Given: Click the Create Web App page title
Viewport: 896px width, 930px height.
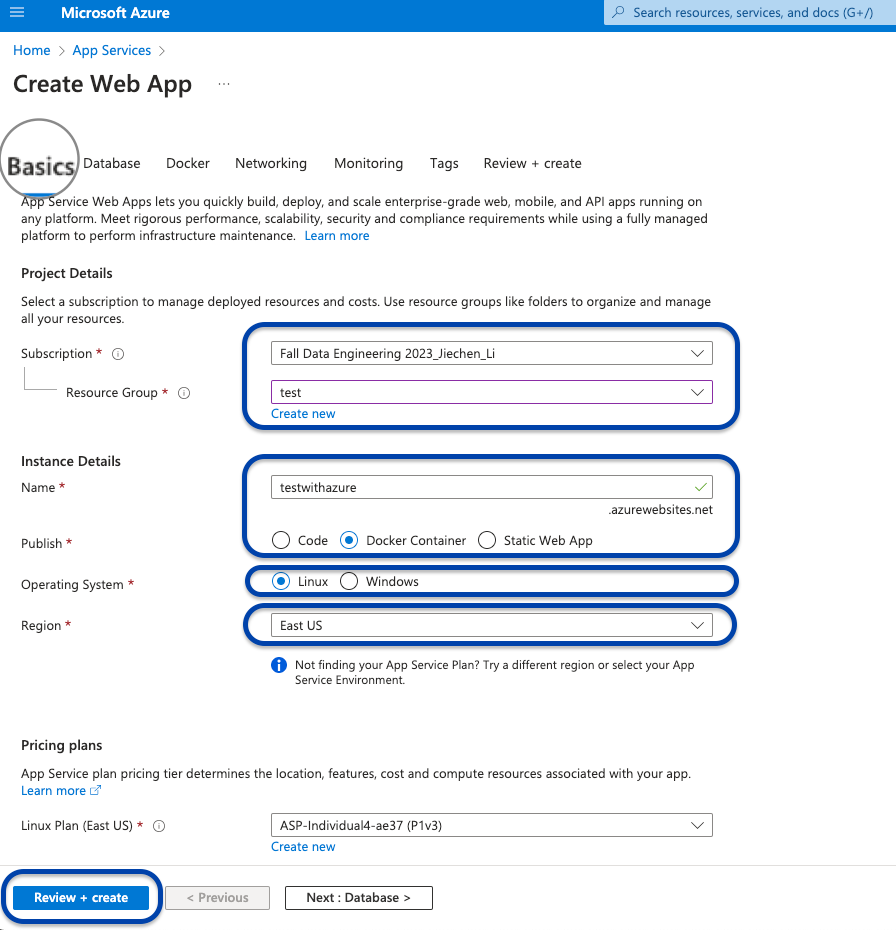Looking at the screenshot, I should (x=103, y=84).
